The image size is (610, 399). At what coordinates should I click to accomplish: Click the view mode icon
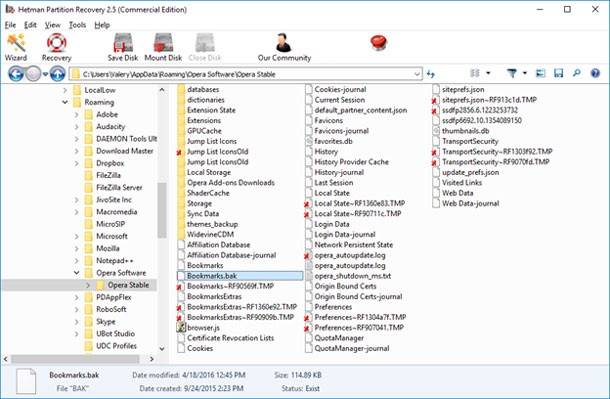(475, 73)
